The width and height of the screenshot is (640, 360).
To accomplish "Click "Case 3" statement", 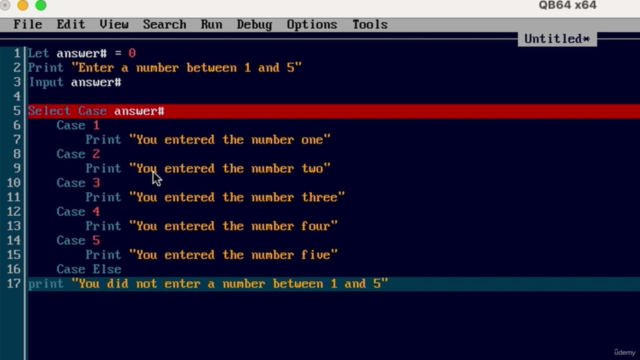I will 78,183.
